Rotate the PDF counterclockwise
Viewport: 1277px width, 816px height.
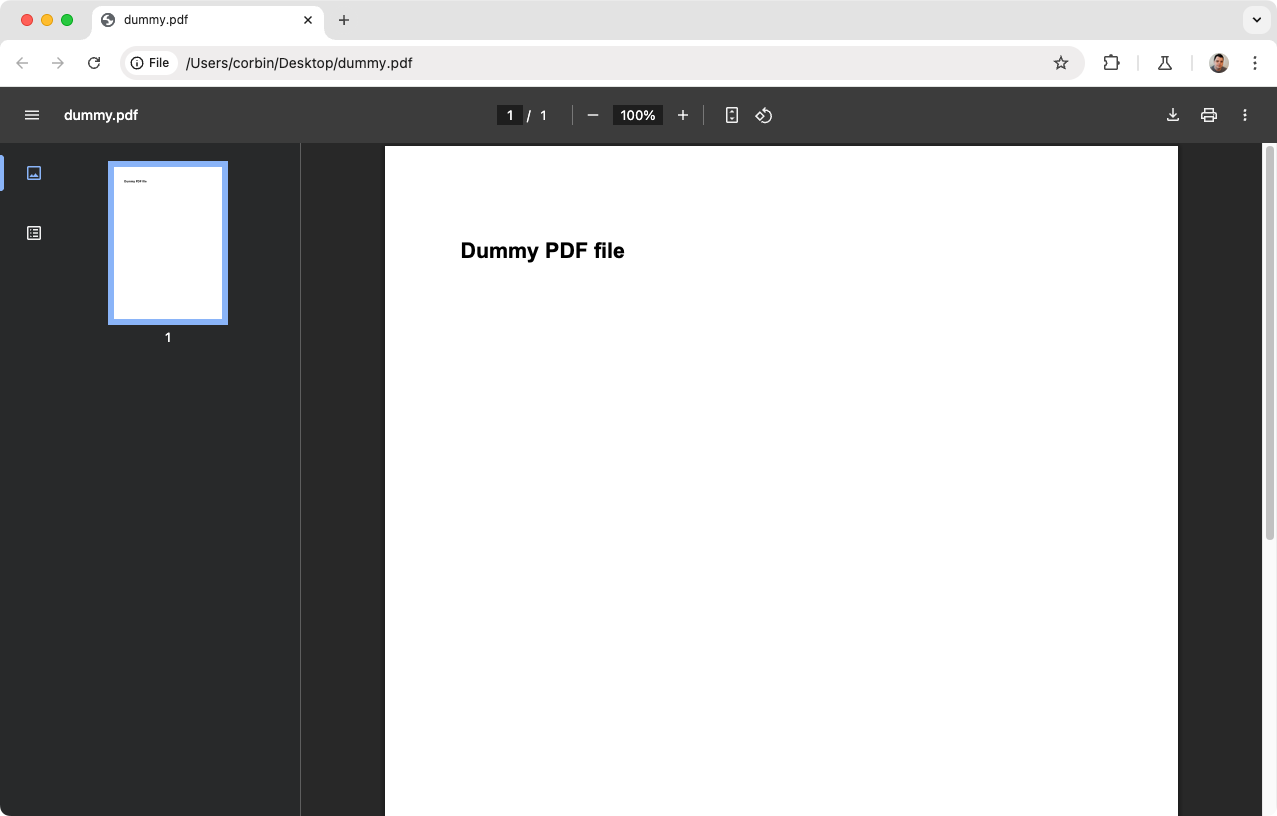[x=764, y=115]
